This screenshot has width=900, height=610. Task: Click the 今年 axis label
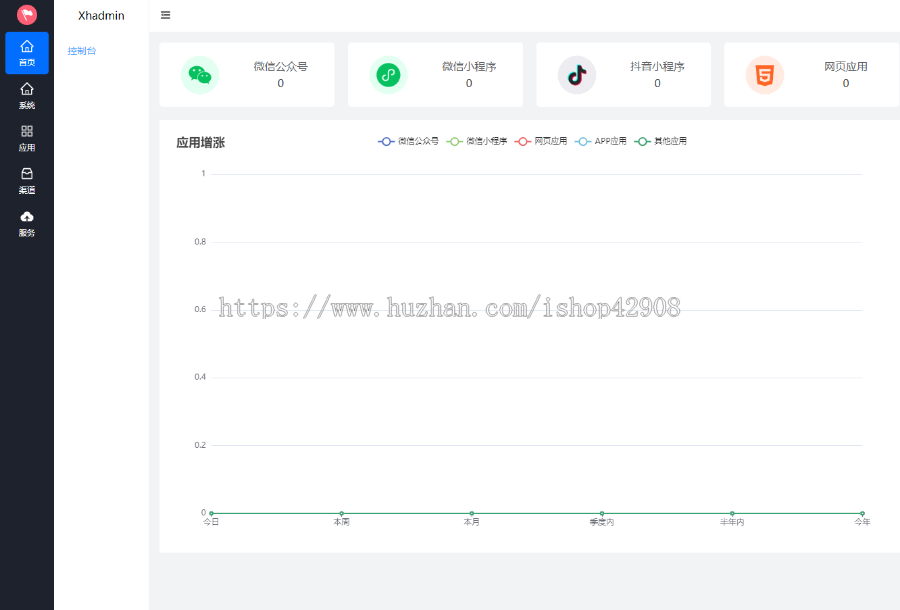pos(862,522)
